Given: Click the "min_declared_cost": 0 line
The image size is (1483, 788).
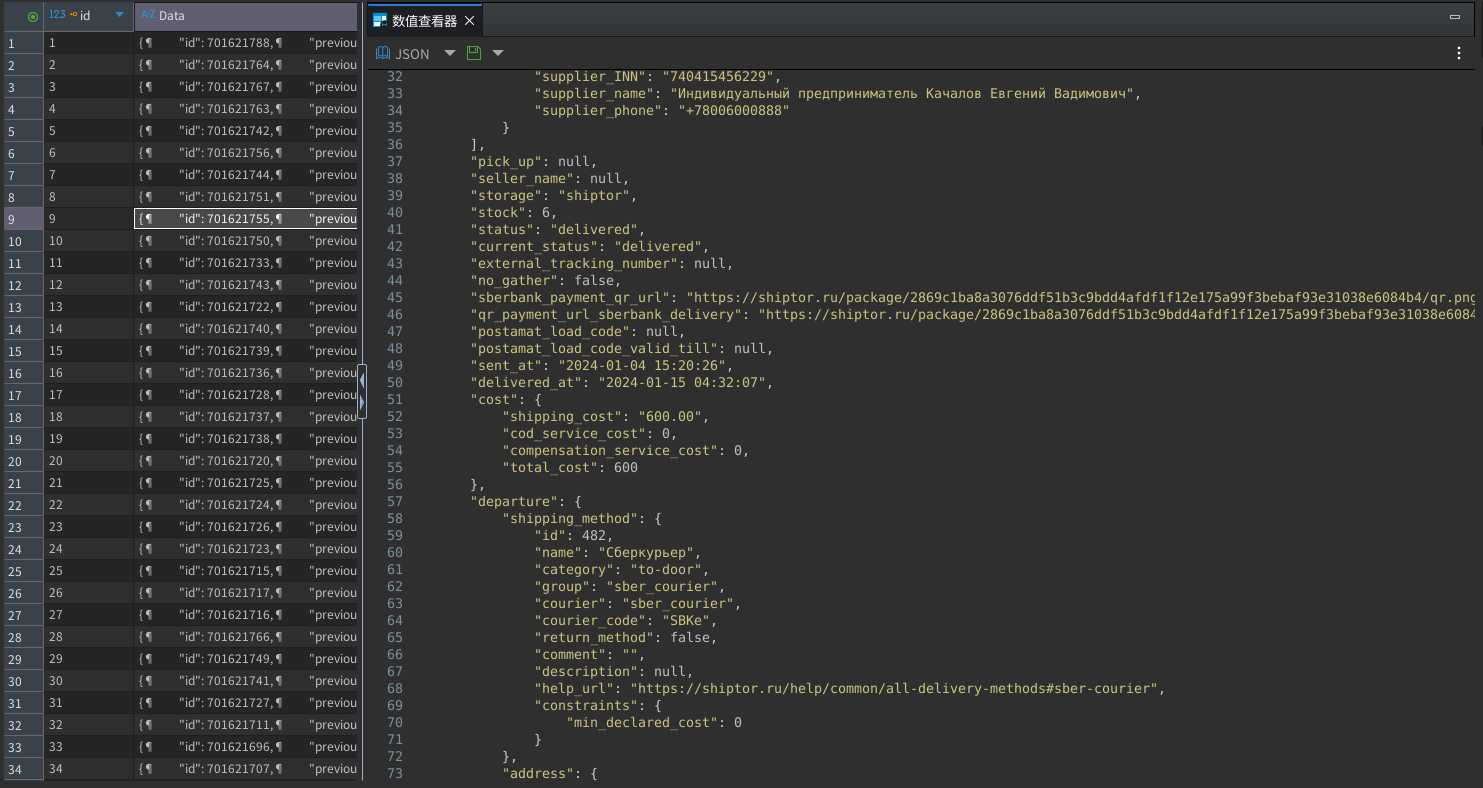Looking at the screenshot, I should click(x=654, y=723).
